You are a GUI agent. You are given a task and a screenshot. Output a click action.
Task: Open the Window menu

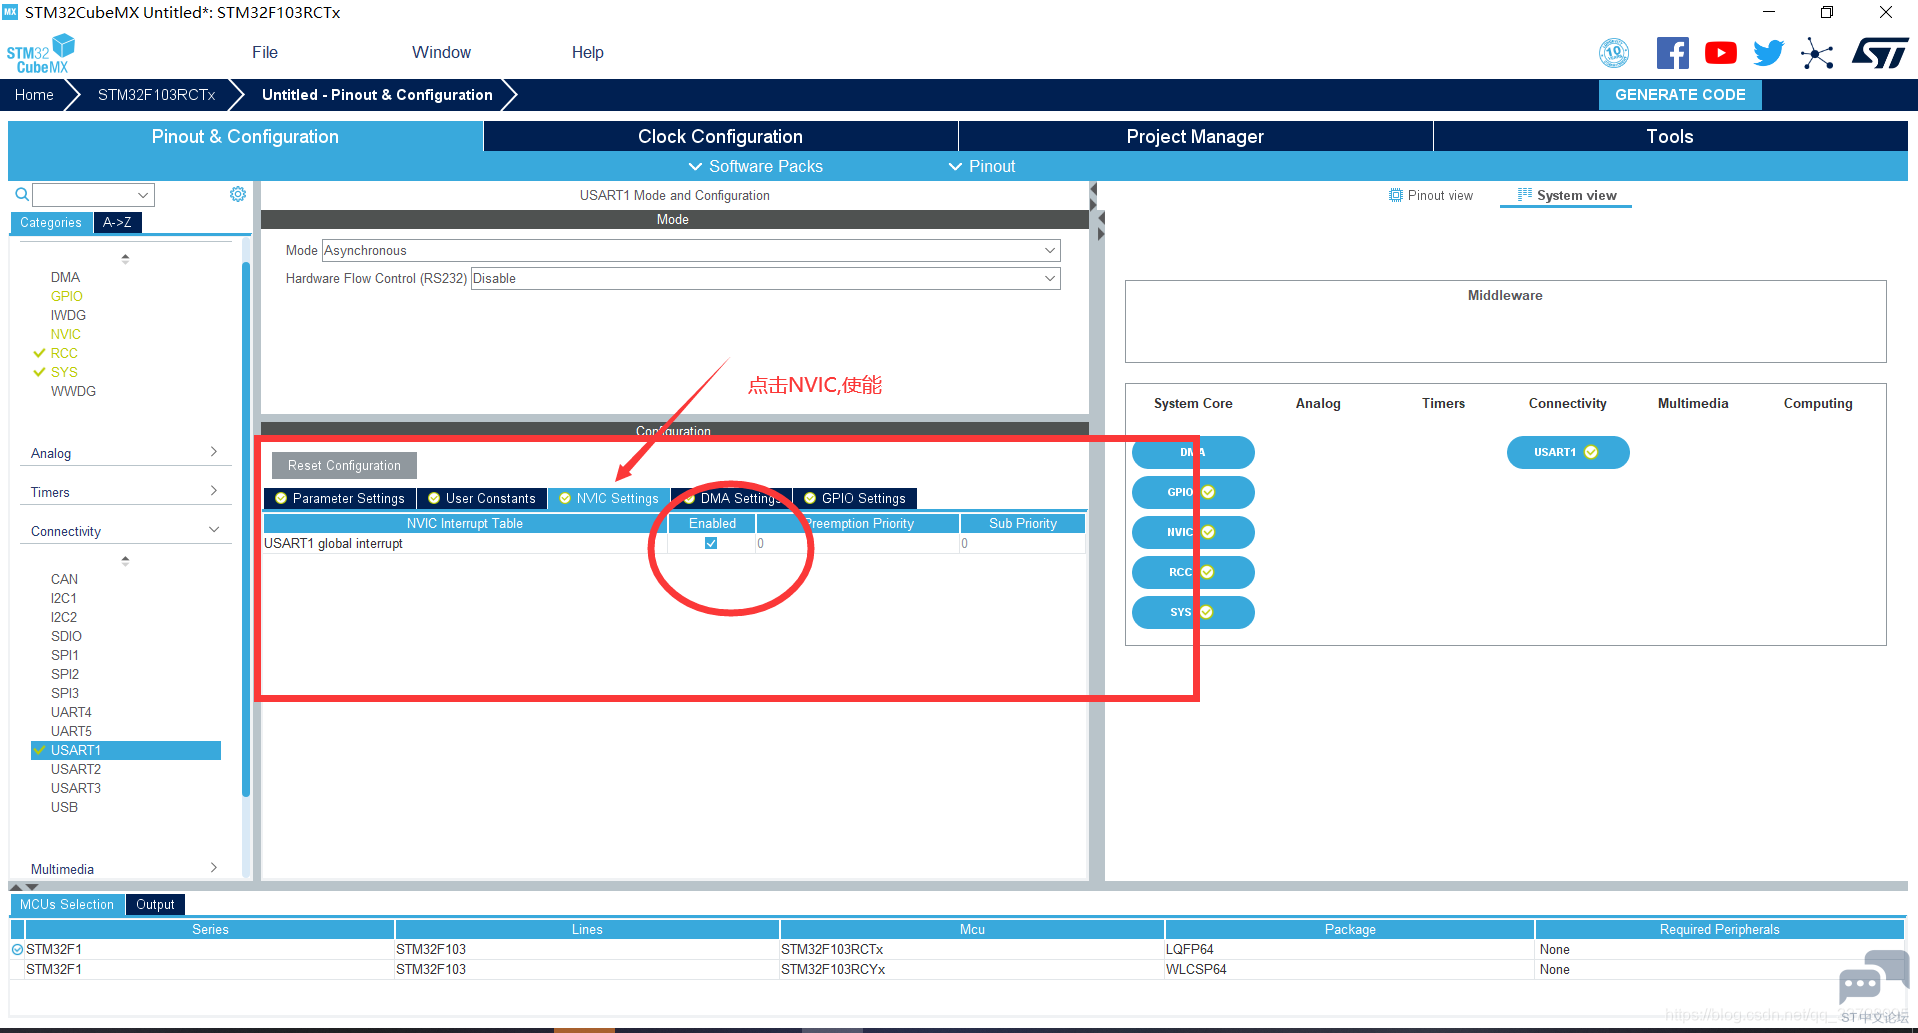pyautogui.click(x=441, y=52)
